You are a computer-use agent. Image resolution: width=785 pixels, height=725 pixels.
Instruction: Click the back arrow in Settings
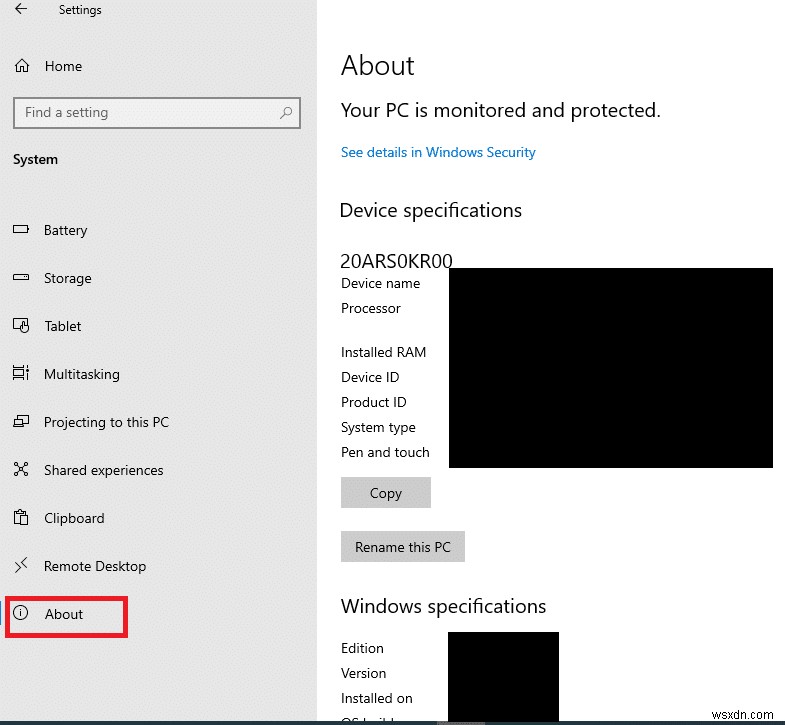click(x=21, y=9)
